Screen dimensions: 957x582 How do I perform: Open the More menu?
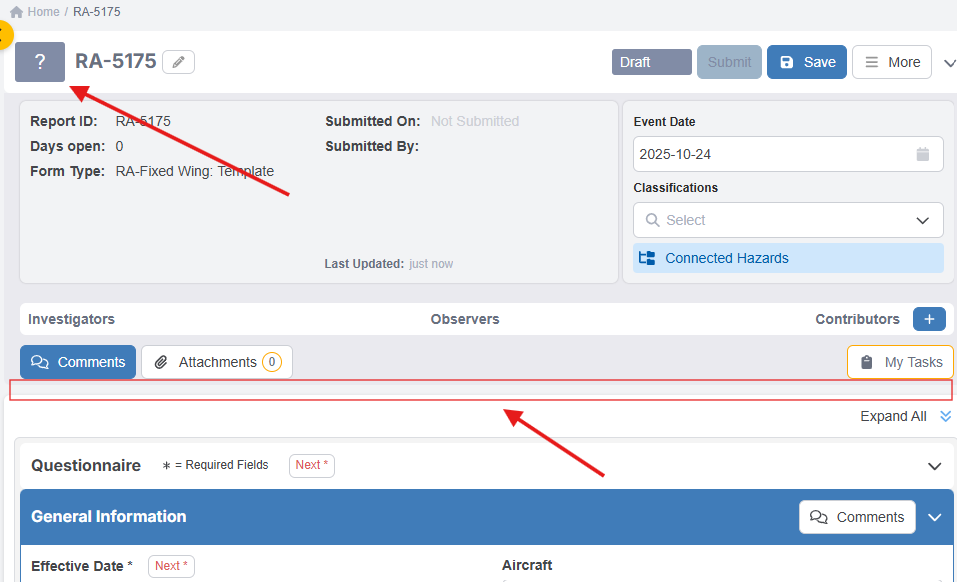(892, 62)
